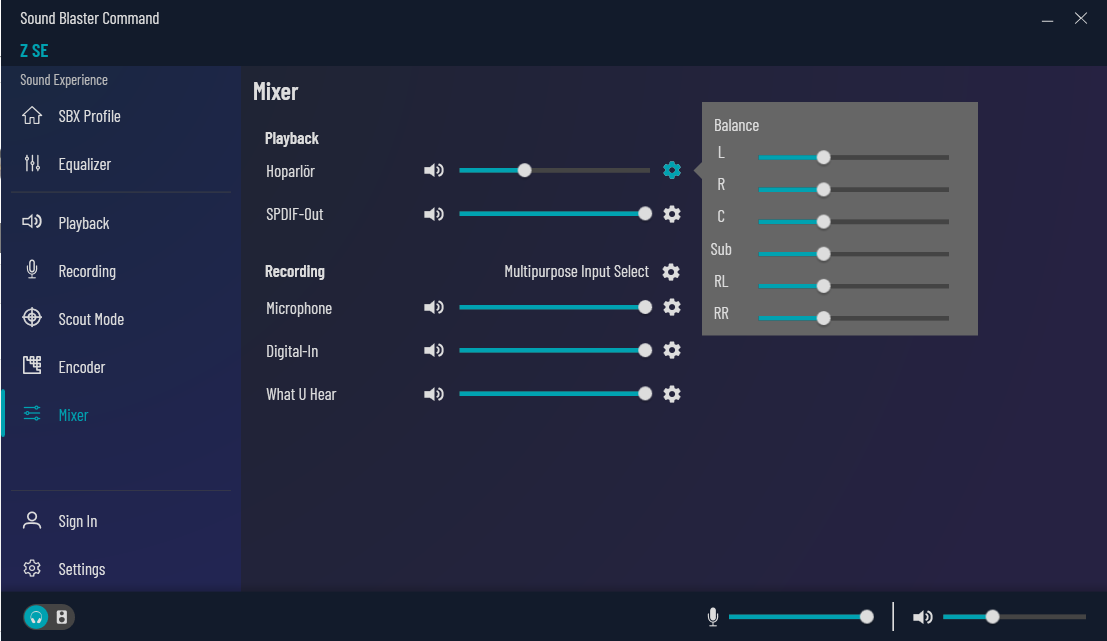1107x641 pixels.
Task: Open SPDIF-Out settings gear
Action: tap(672, 214)
